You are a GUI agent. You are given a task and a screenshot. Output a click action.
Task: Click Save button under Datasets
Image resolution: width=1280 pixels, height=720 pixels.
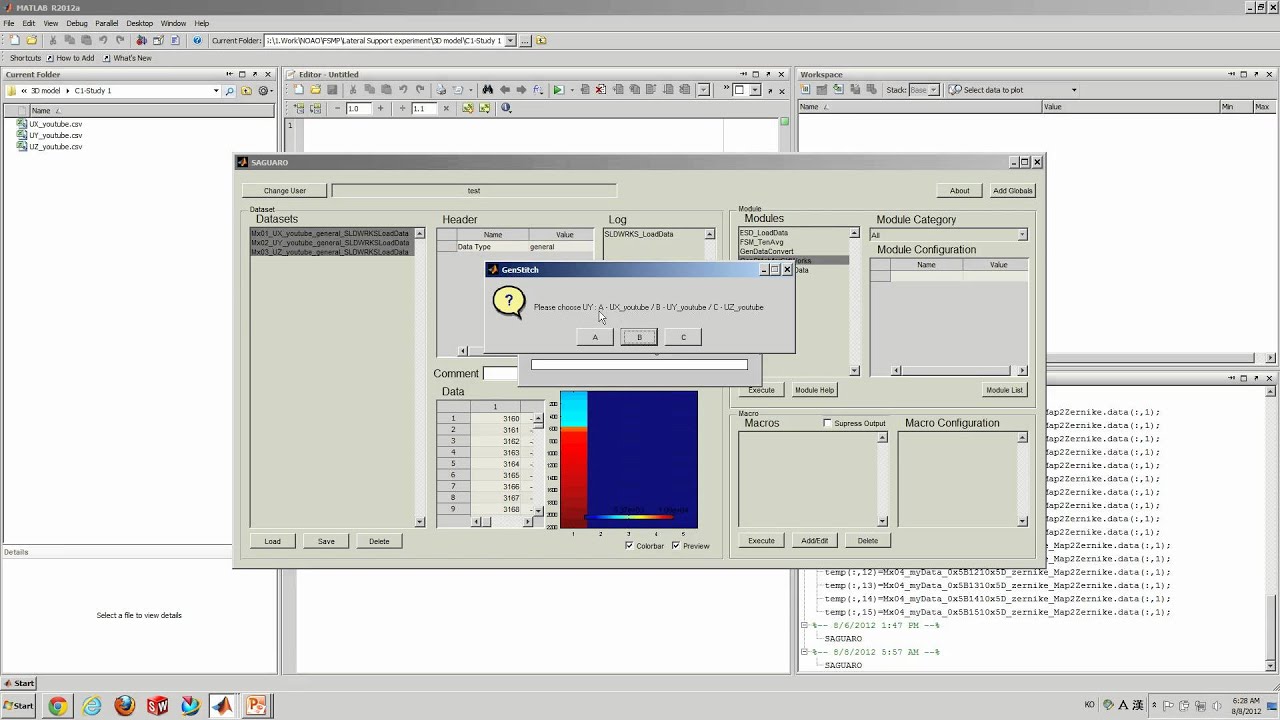[326, 541]
